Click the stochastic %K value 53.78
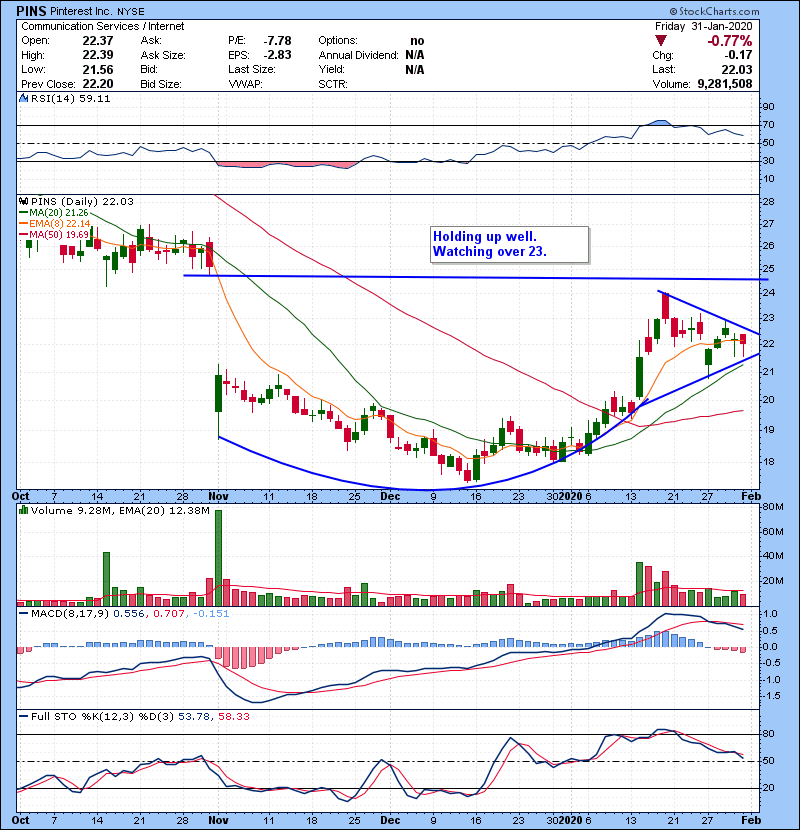 tap(193, 717)
